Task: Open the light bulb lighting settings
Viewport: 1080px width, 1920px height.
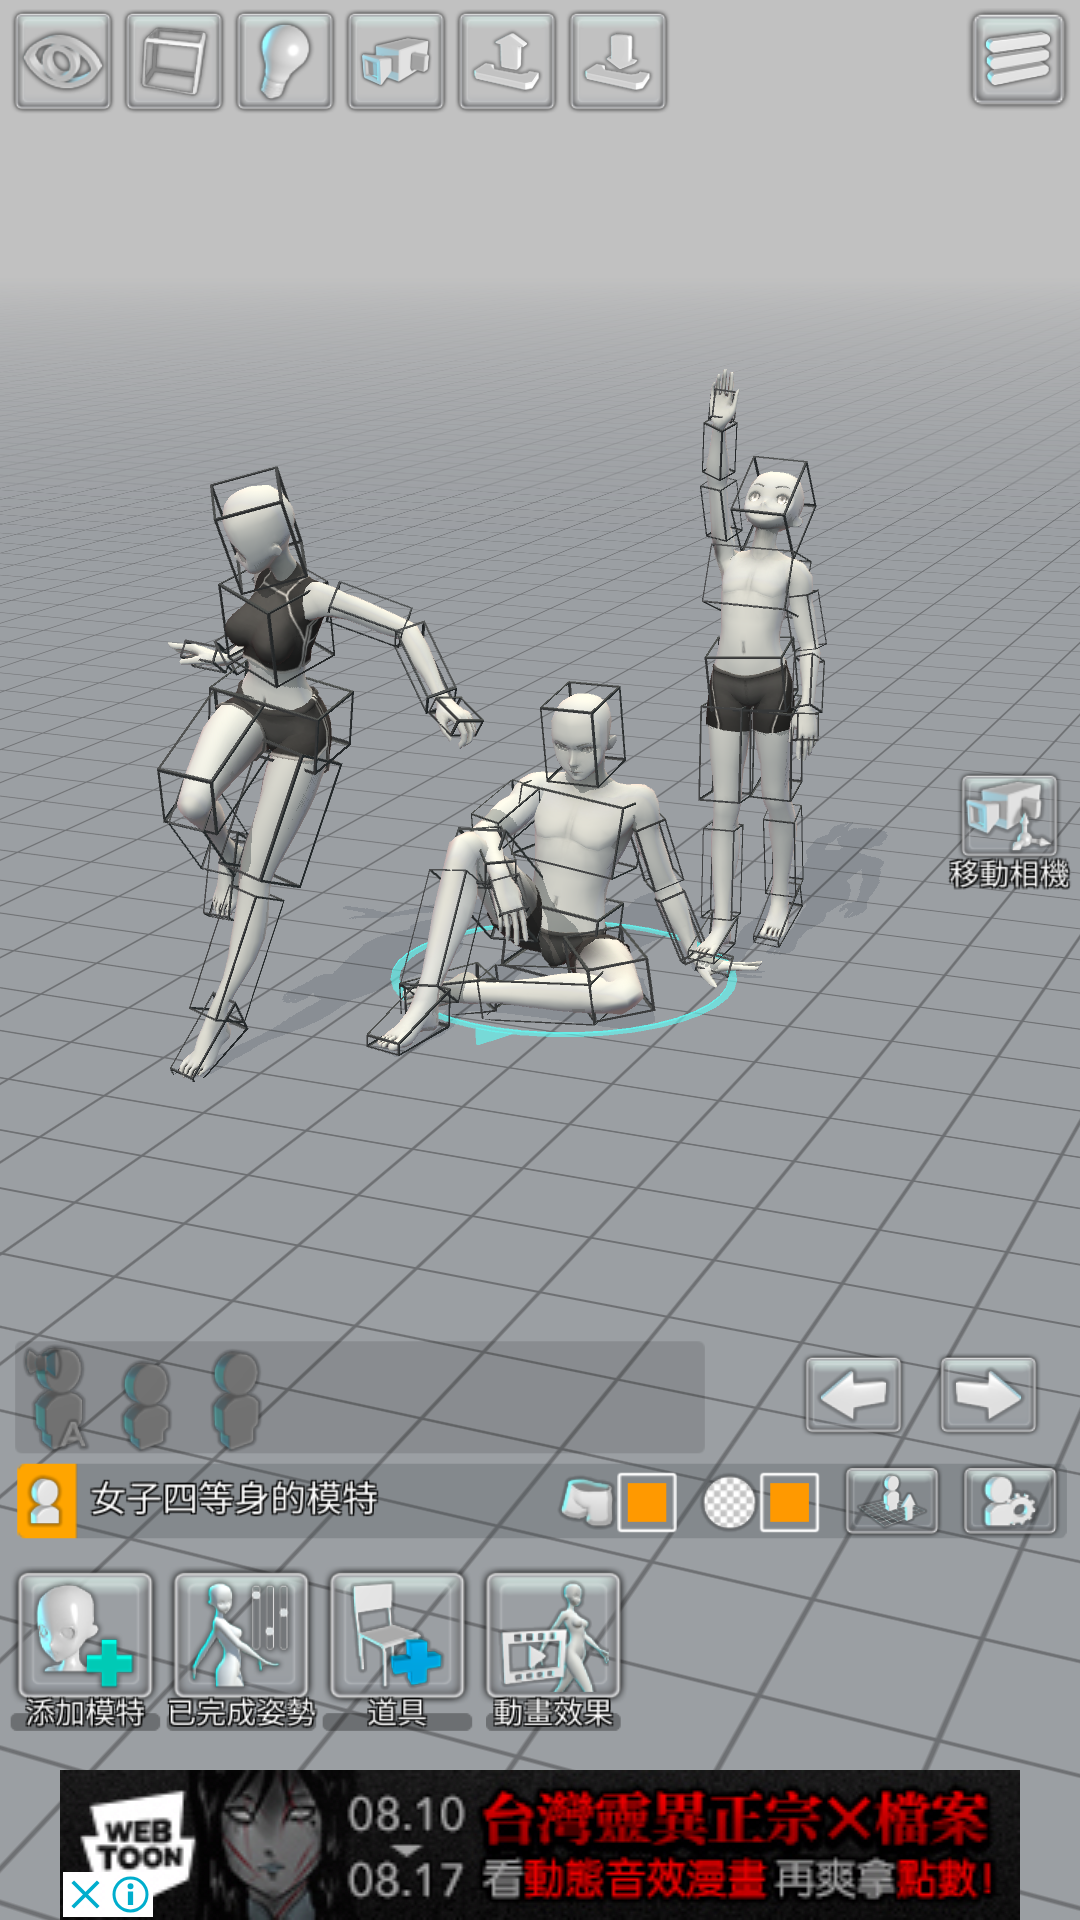Action: [285, 61]
